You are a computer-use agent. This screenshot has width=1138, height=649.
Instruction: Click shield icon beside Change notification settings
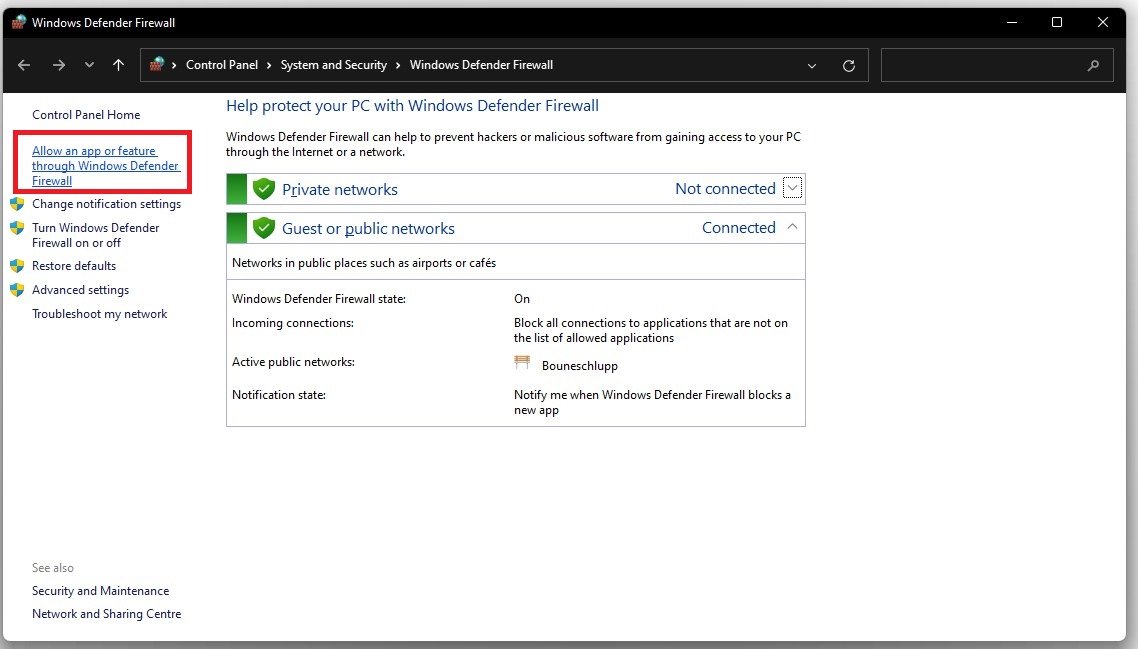pos(17,204)
